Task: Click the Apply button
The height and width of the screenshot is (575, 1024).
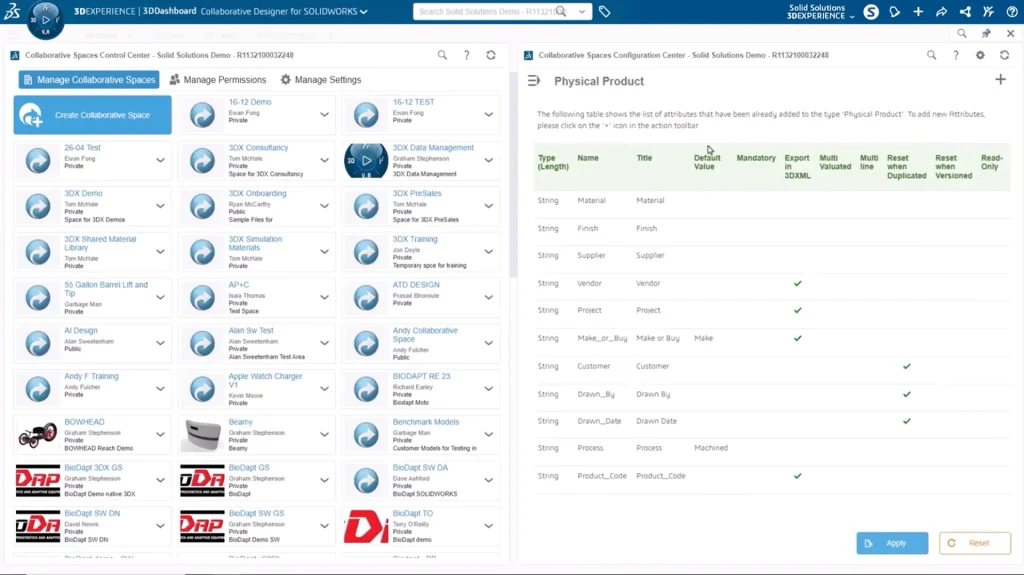Action: pos(892,543)
